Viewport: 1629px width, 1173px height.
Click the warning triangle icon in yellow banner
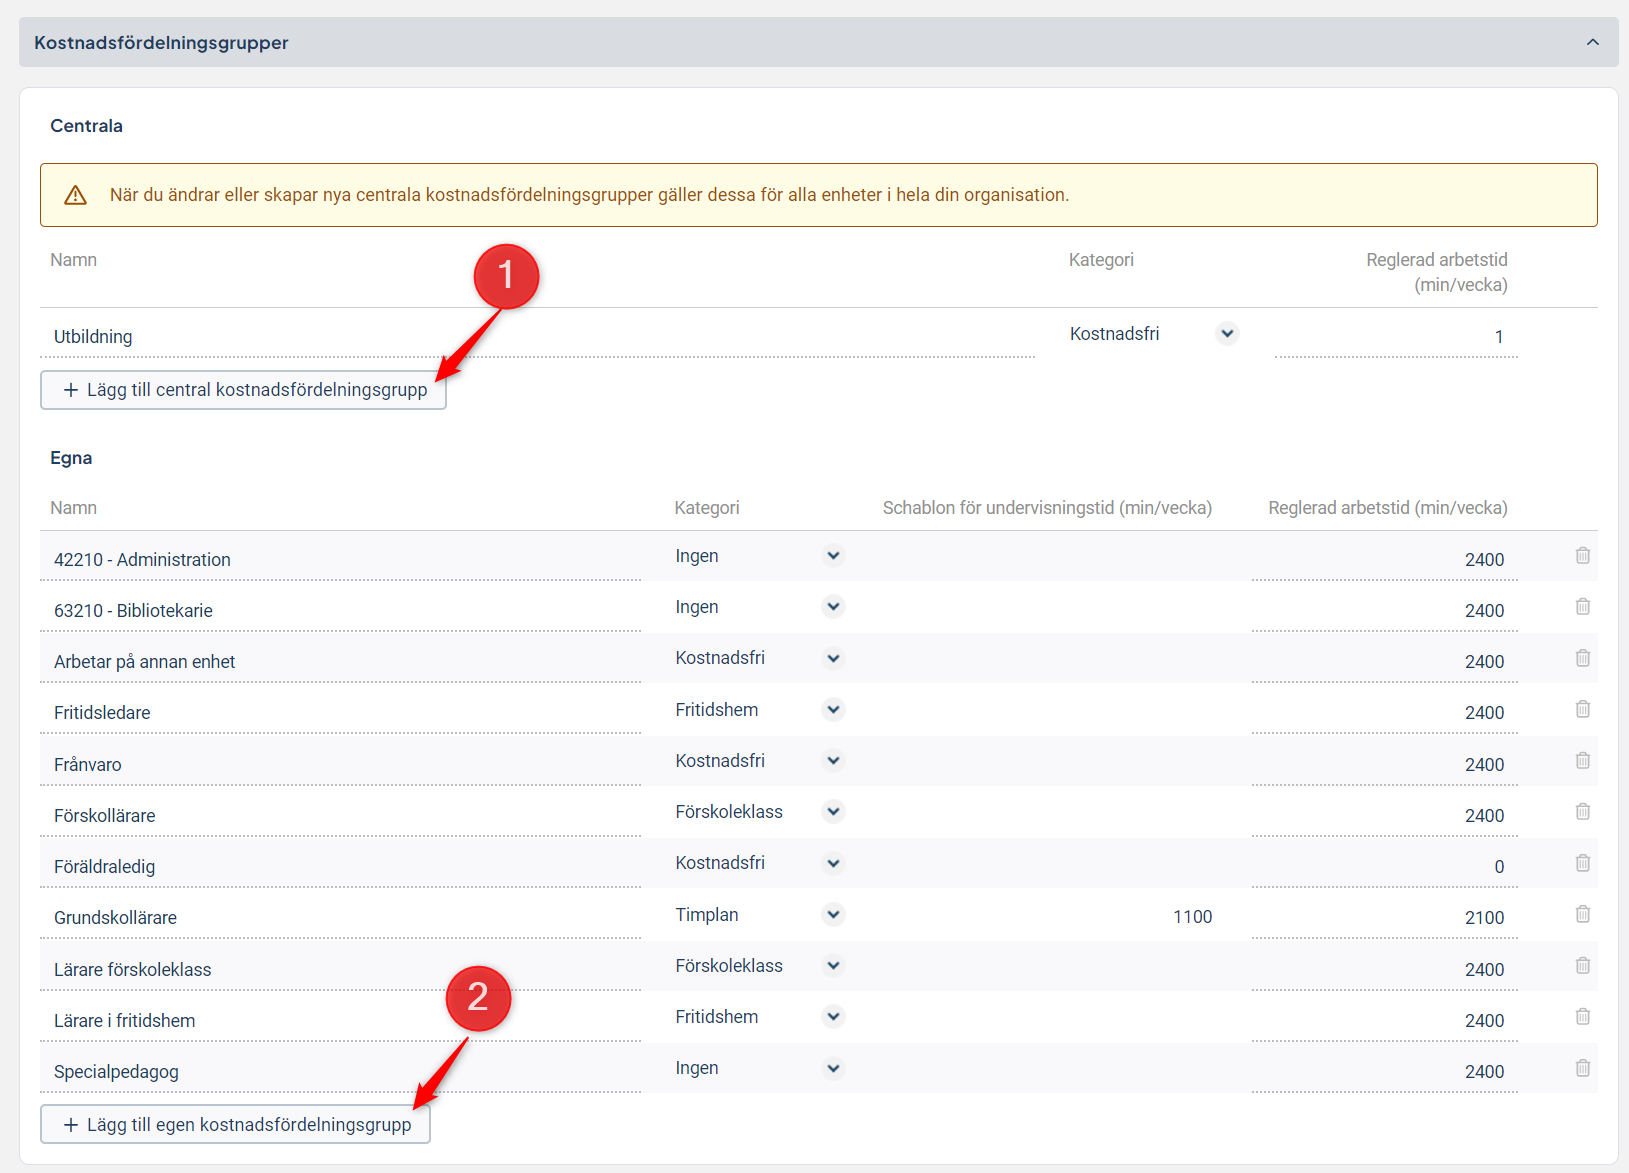75,195
